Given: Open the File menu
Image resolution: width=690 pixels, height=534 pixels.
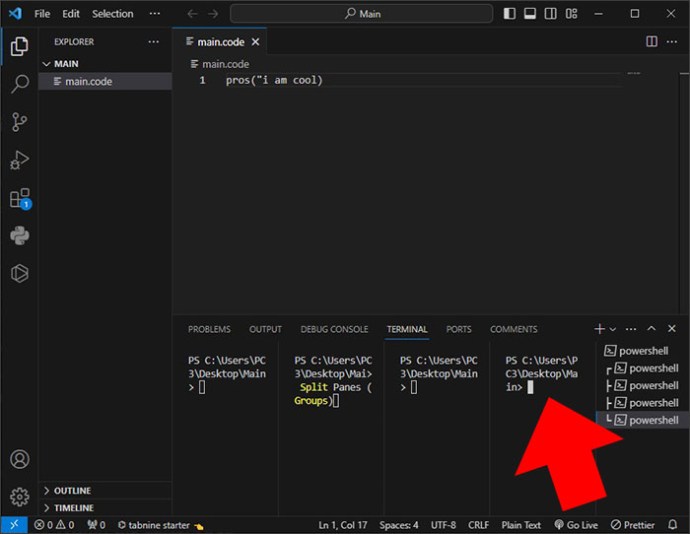Looking at the screenshot, I should pos(42,14).
